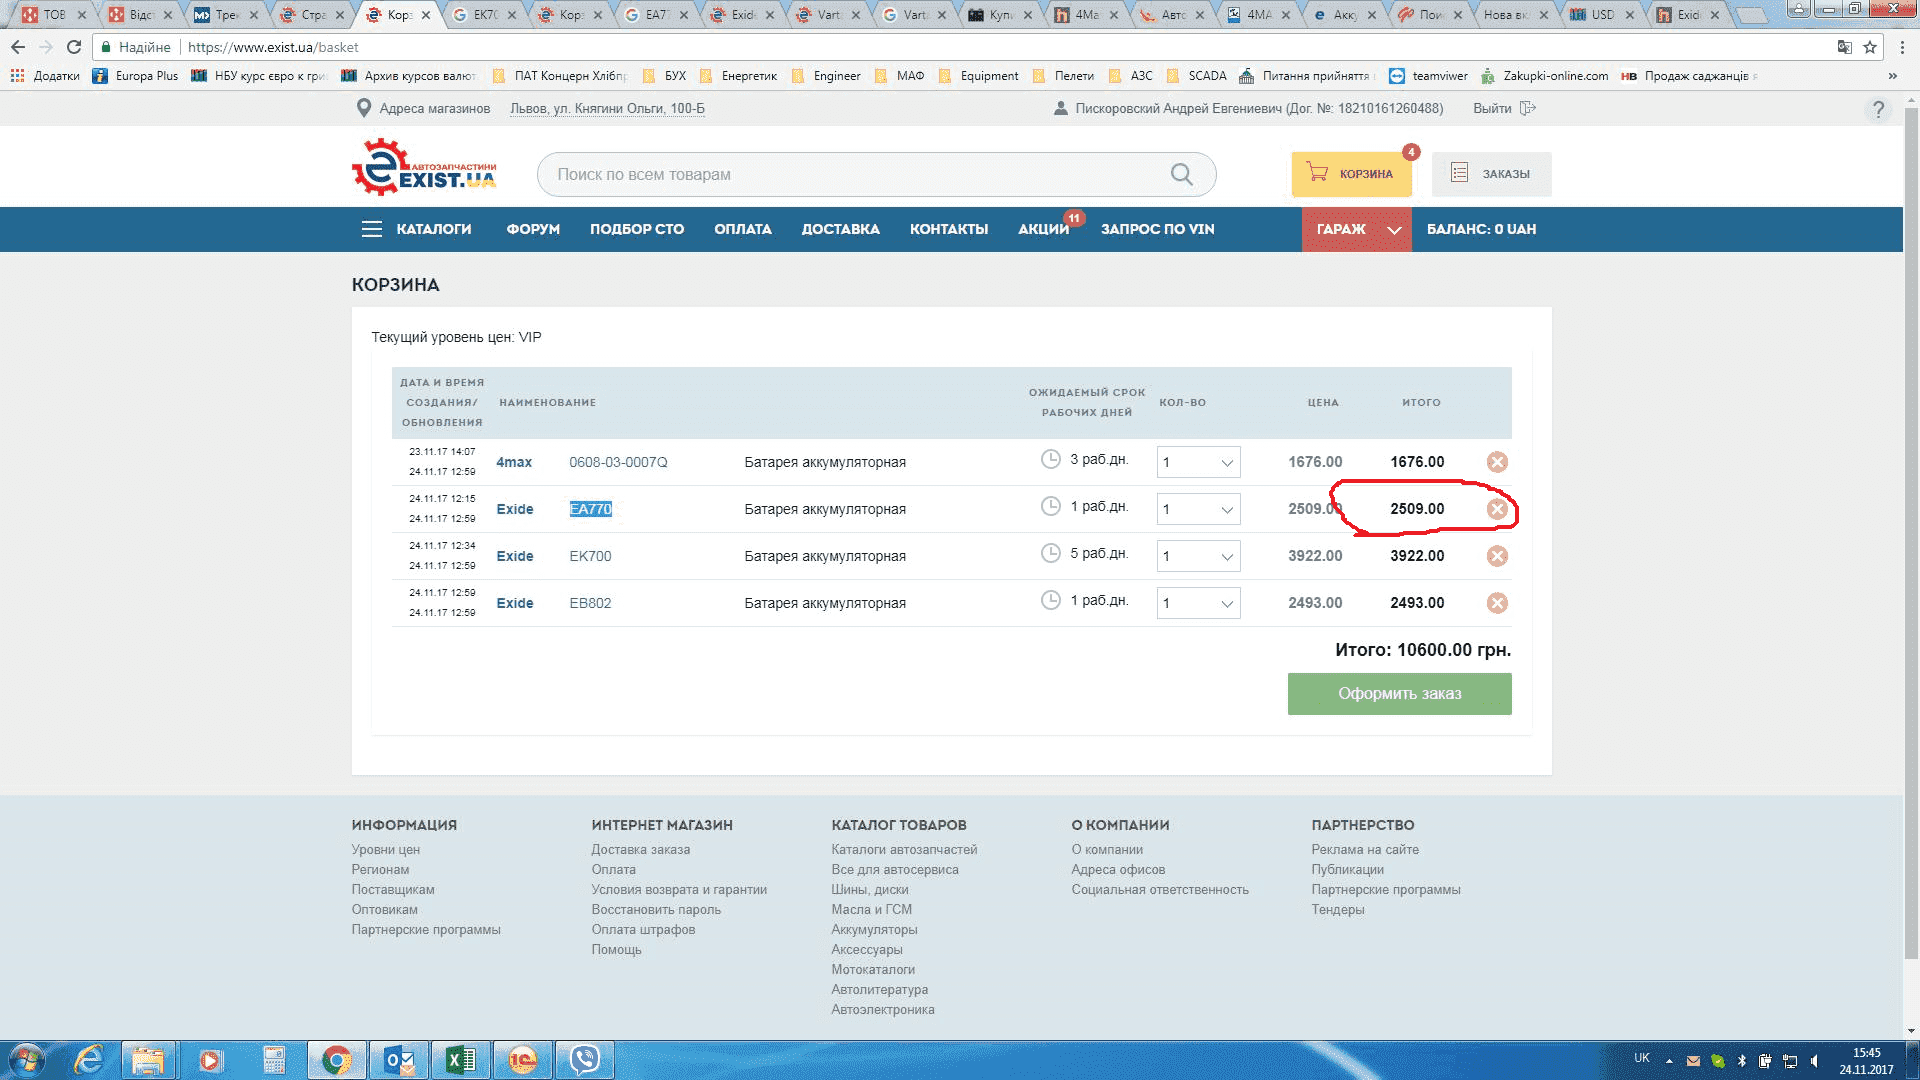Reload the page with refresh button
Image resolution: width=1920 pixels, height=1080 pixels.
[x=73, y=47]
